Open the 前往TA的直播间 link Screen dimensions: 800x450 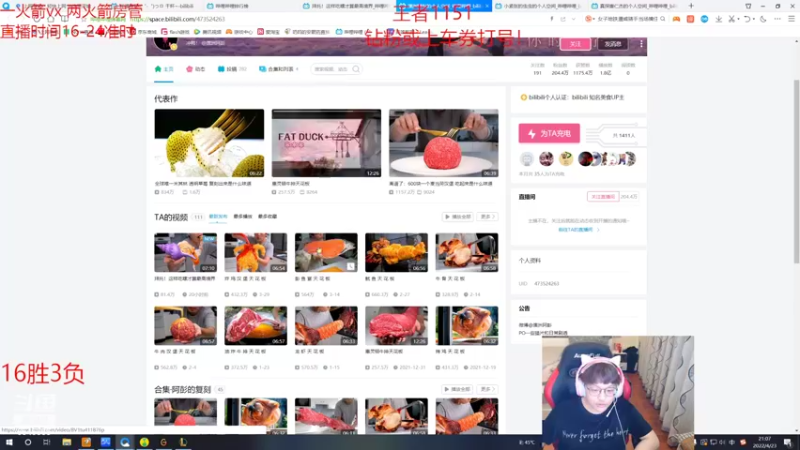coord(578,230)
